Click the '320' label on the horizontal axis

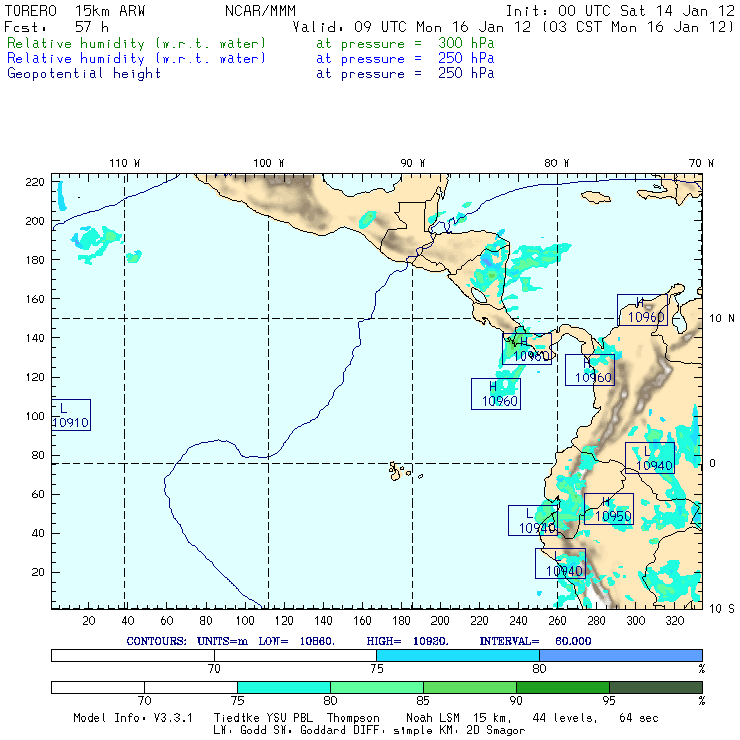coord(675,621)
